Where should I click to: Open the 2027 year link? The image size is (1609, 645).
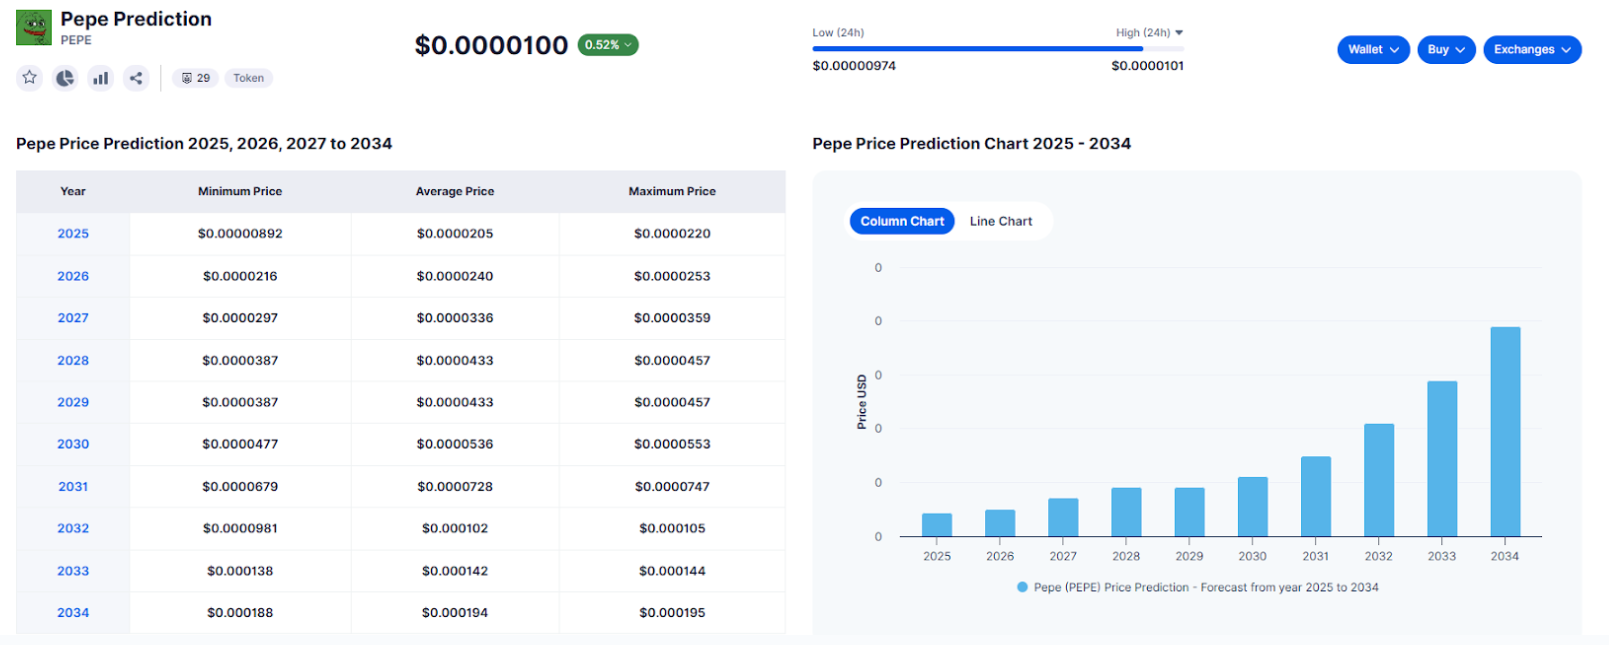pyautogui.click(x=73, y=318)
